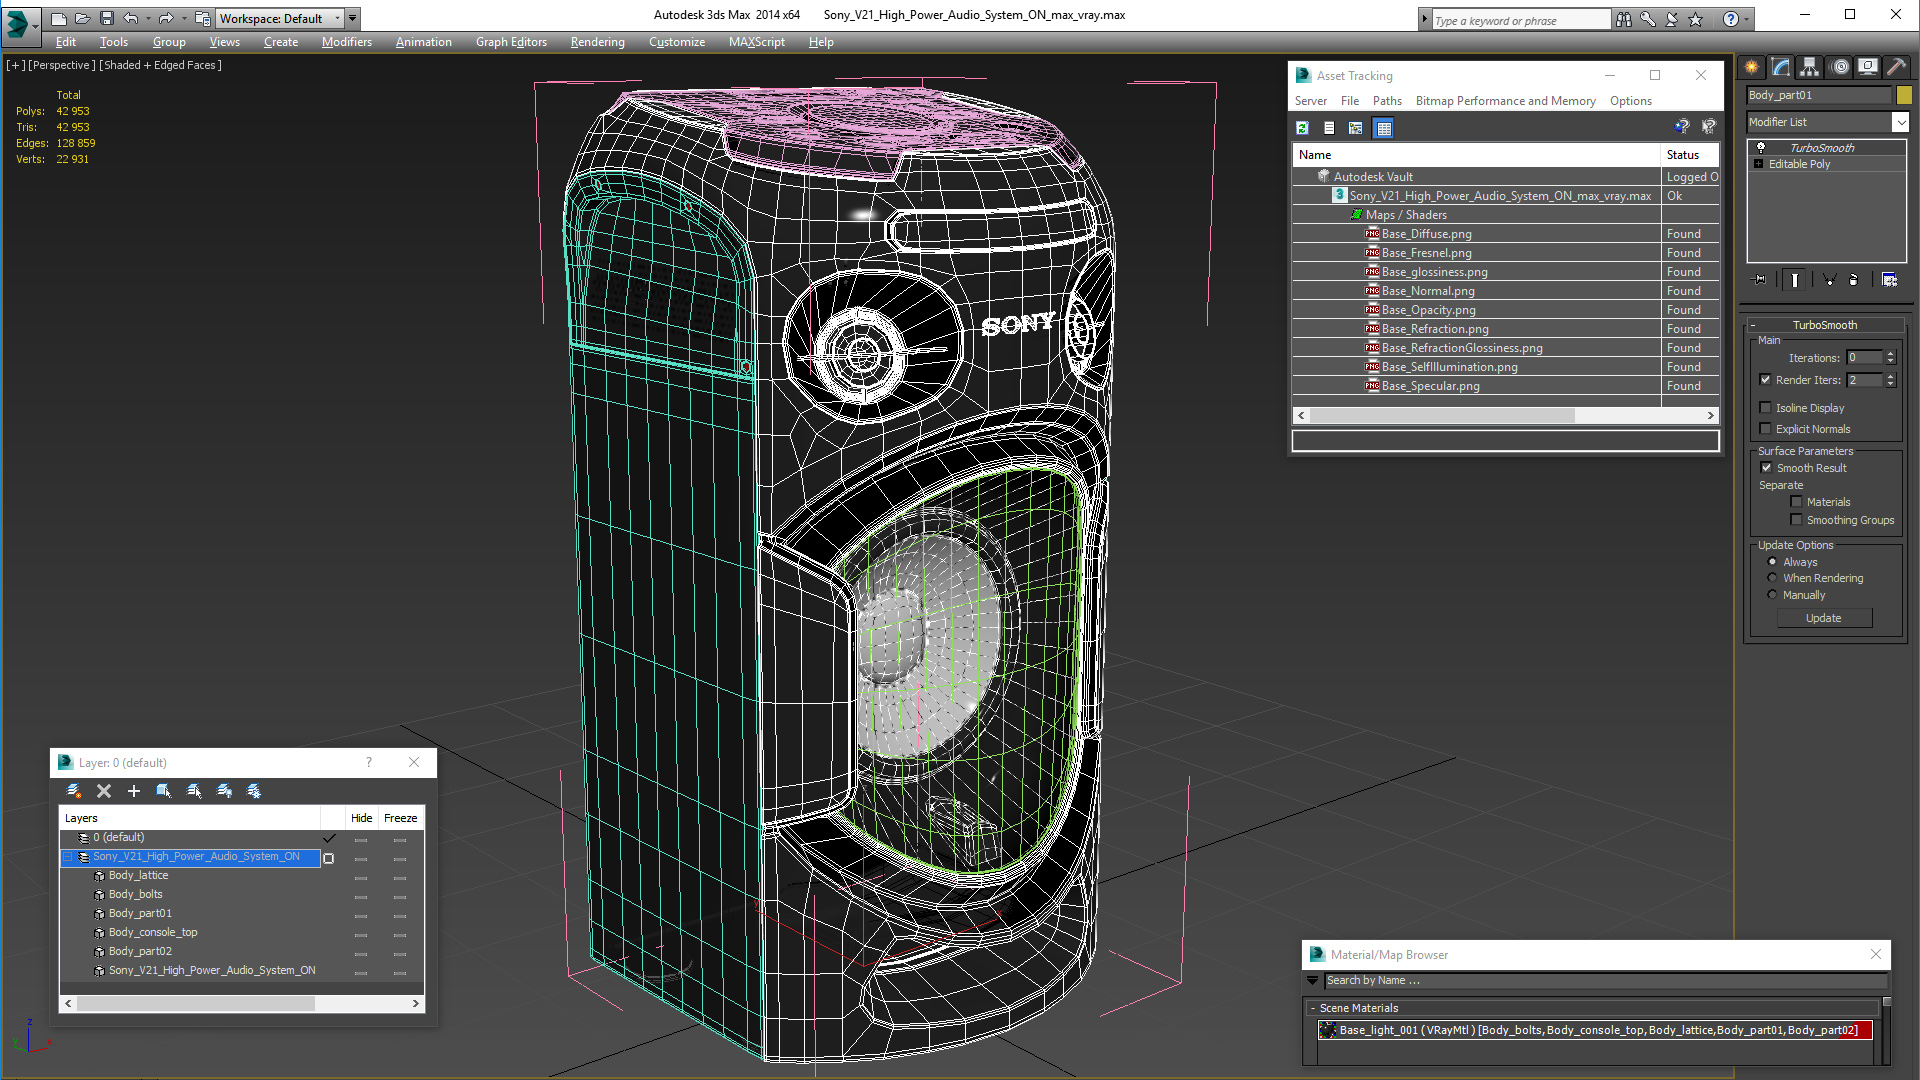Viewport: 1920px width, 1080px height.
Task: Open the undo history dropdown arrow
Action: click(148, 18)
